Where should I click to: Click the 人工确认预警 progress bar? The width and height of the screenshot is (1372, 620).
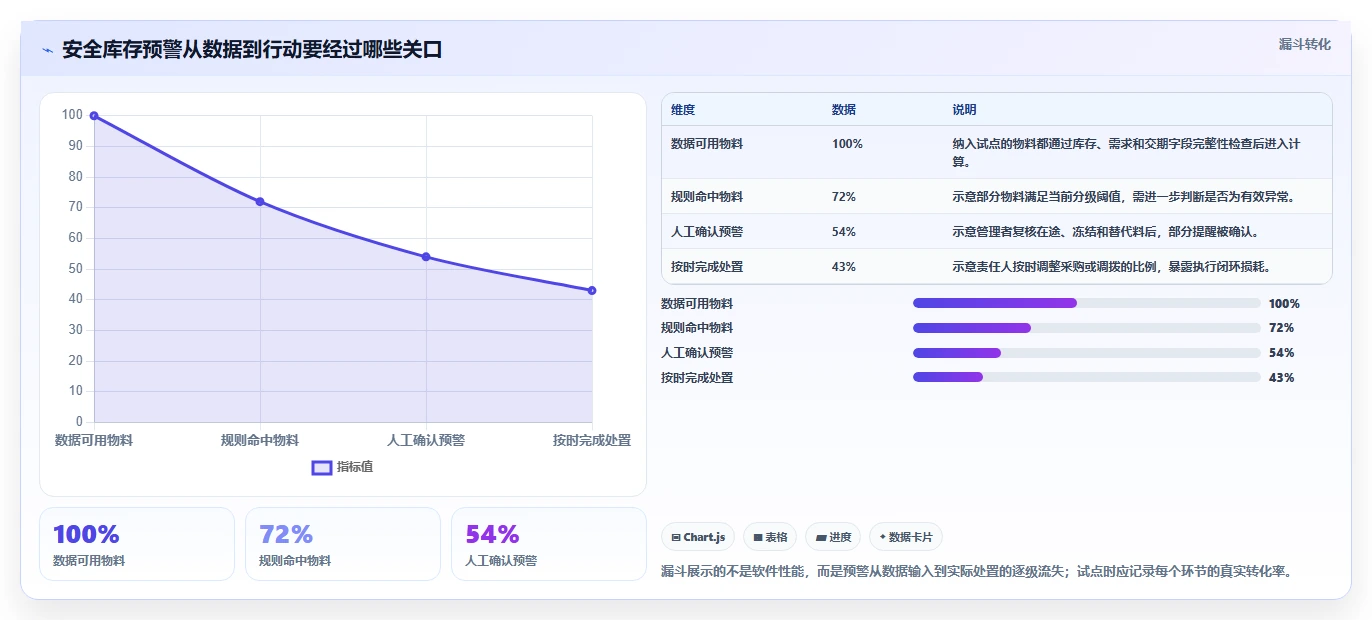[x=1087, y=353]
